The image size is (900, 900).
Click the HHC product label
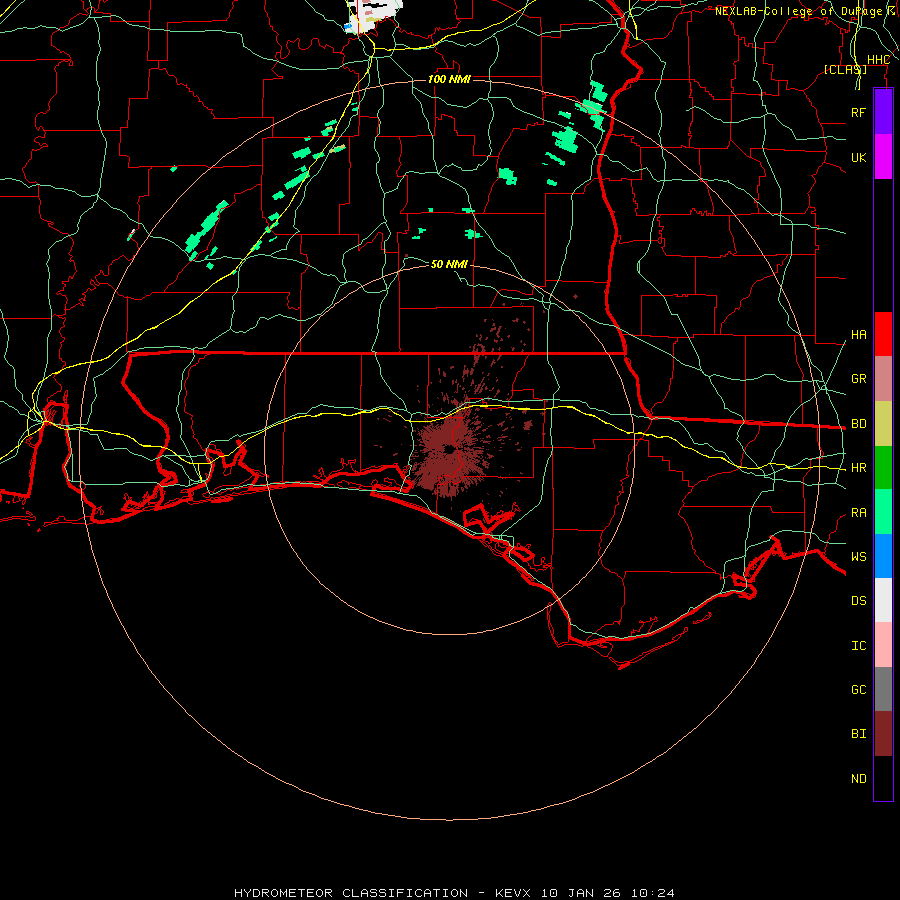coord(878,60)
